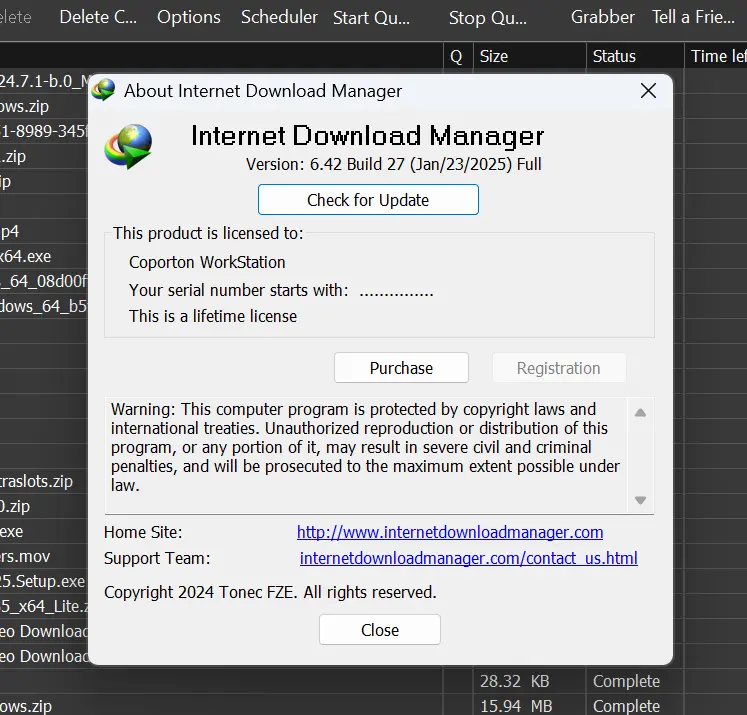Open the contact_us.html support team link
This screenshot has height=715, width=747.
468,558
